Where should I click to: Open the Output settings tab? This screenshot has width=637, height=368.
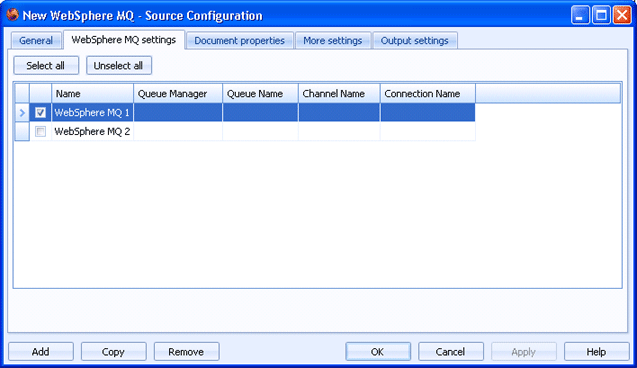415,41
